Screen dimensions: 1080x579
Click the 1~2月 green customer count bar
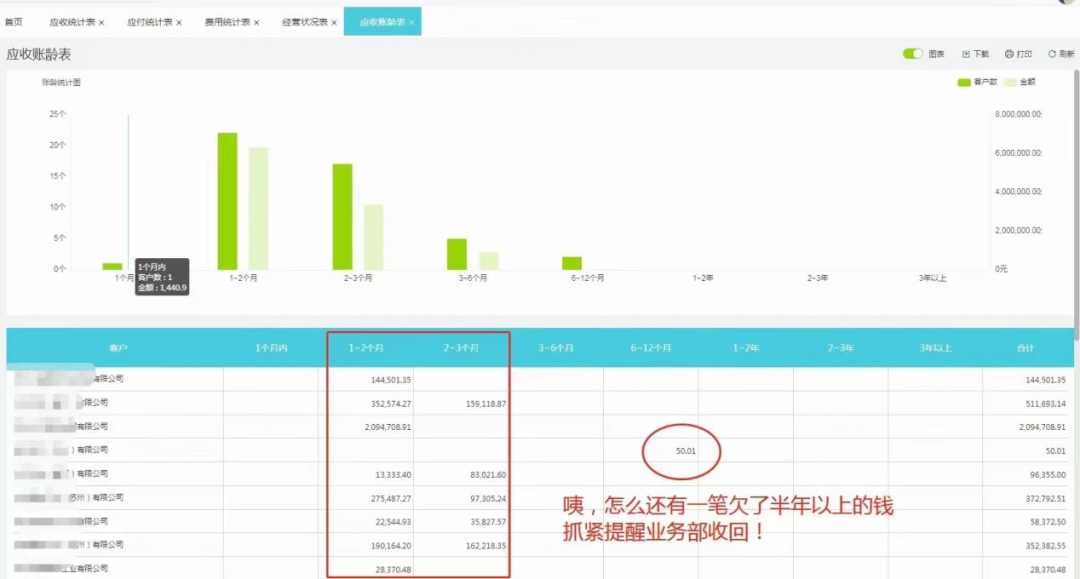coord(227,201)
